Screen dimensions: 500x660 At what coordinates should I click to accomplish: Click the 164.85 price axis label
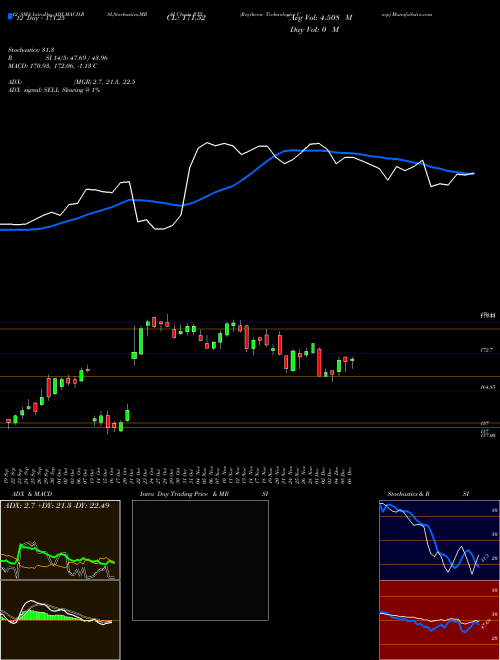pyautogui.click(x=488, y=386)
